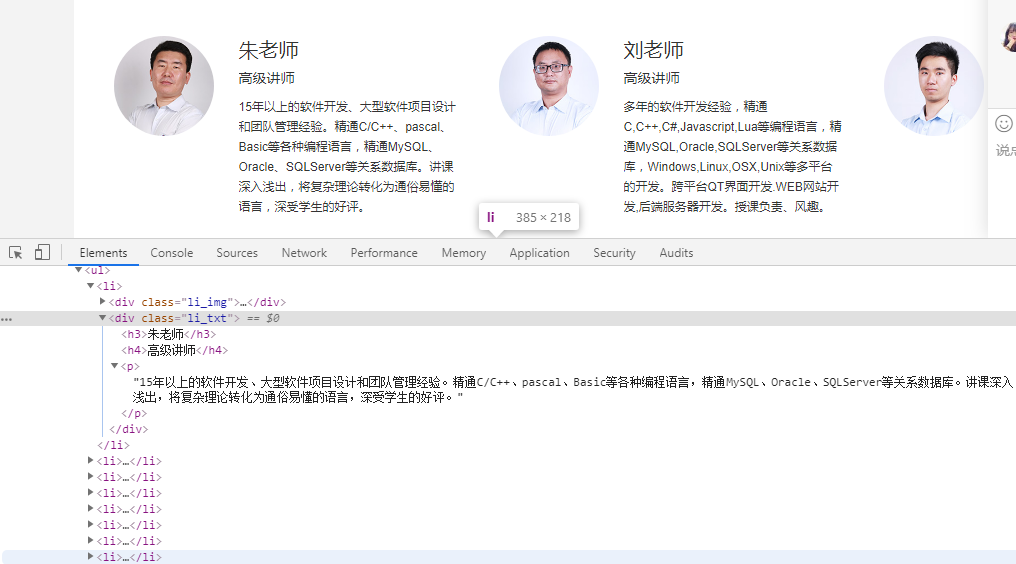This screenshot has height=564, width=1016.
Task: Expand the third li node
Action: tap(91, 476)
